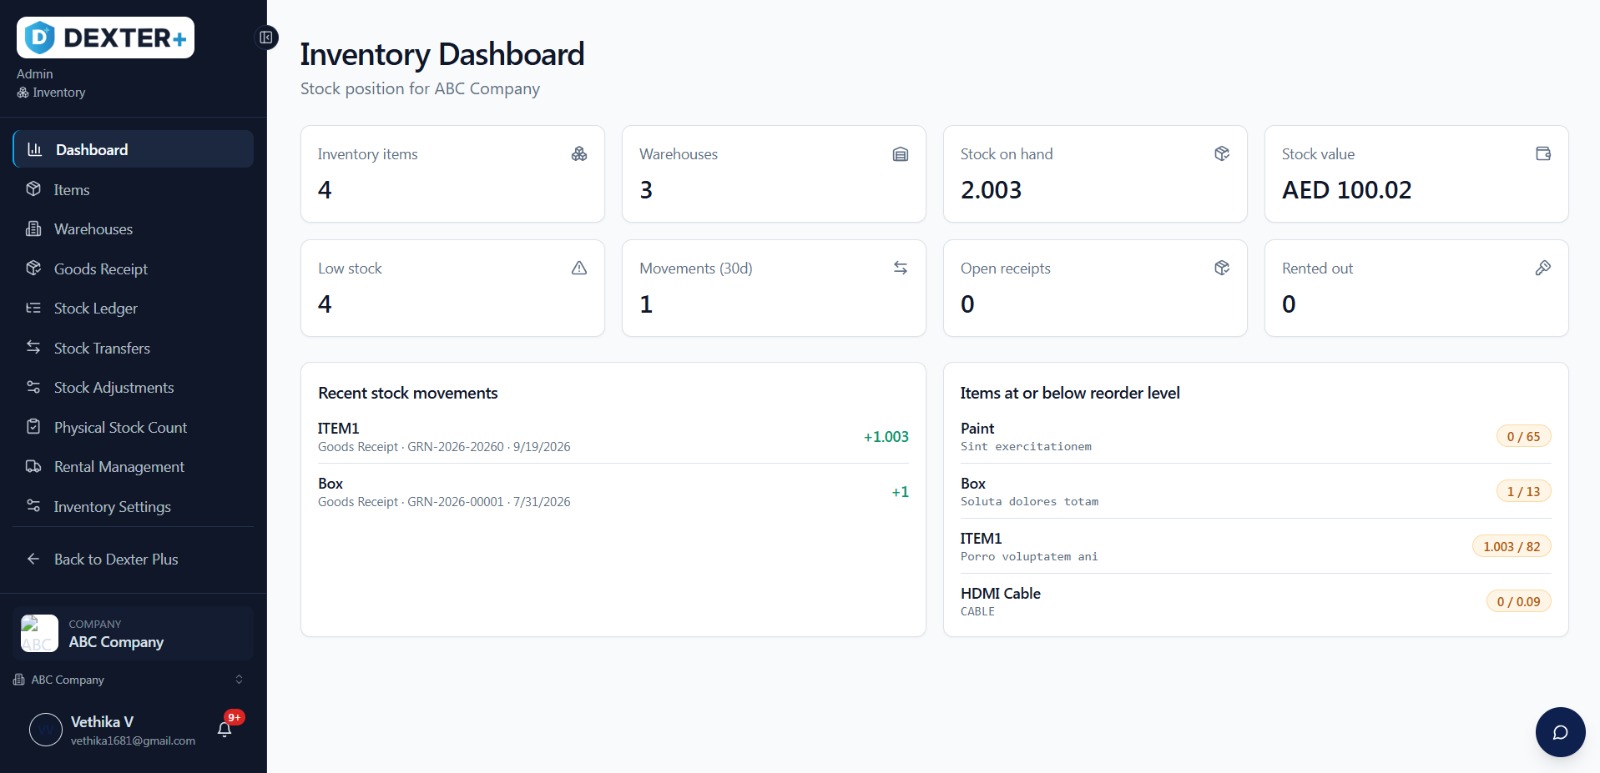This screenshot has height=773, width=1600.
Task: Select HDMI Cable reorder row
Action: pyautogui.click(x=1256, y=602)
